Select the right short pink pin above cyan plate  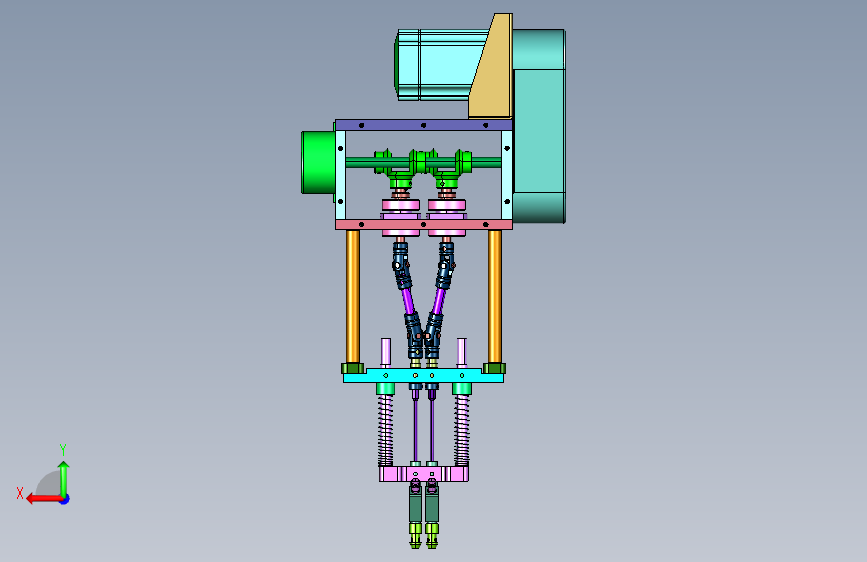(x=462, y=352)
